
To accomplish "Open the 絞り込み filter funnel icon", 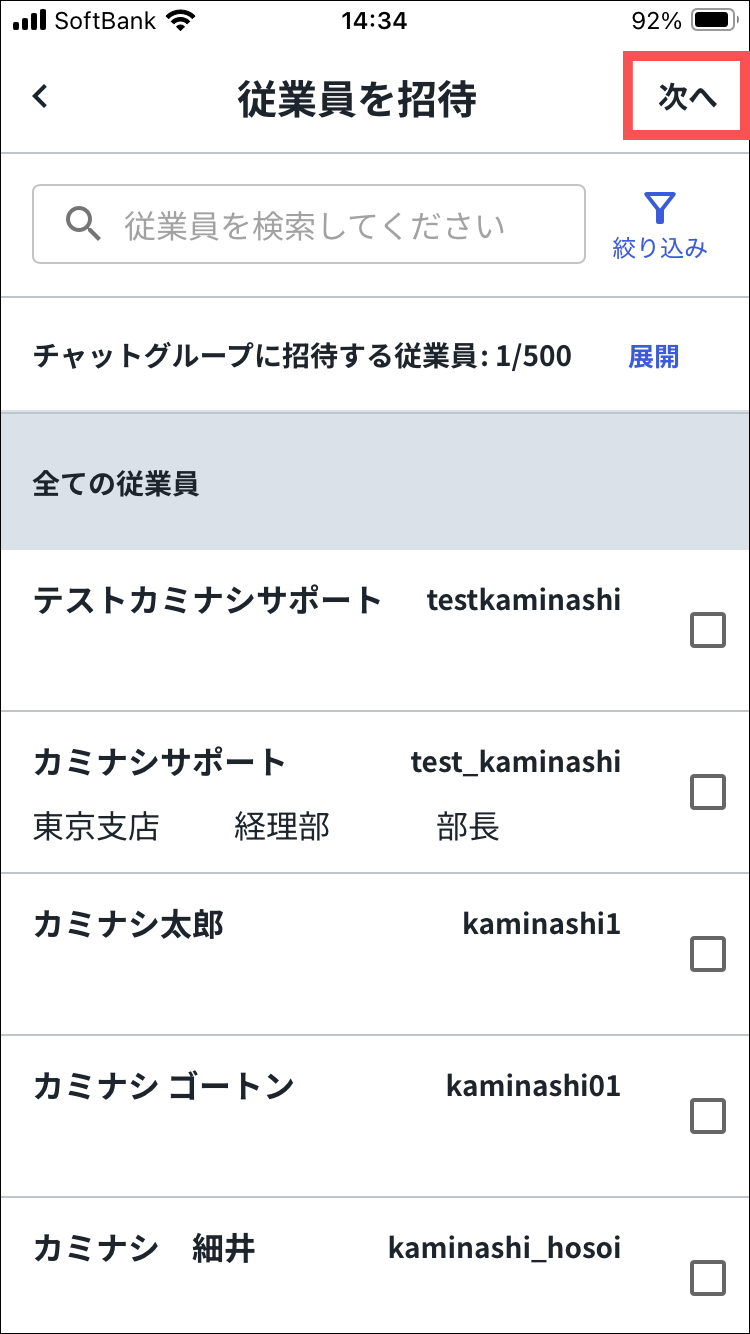I will 660,208.
